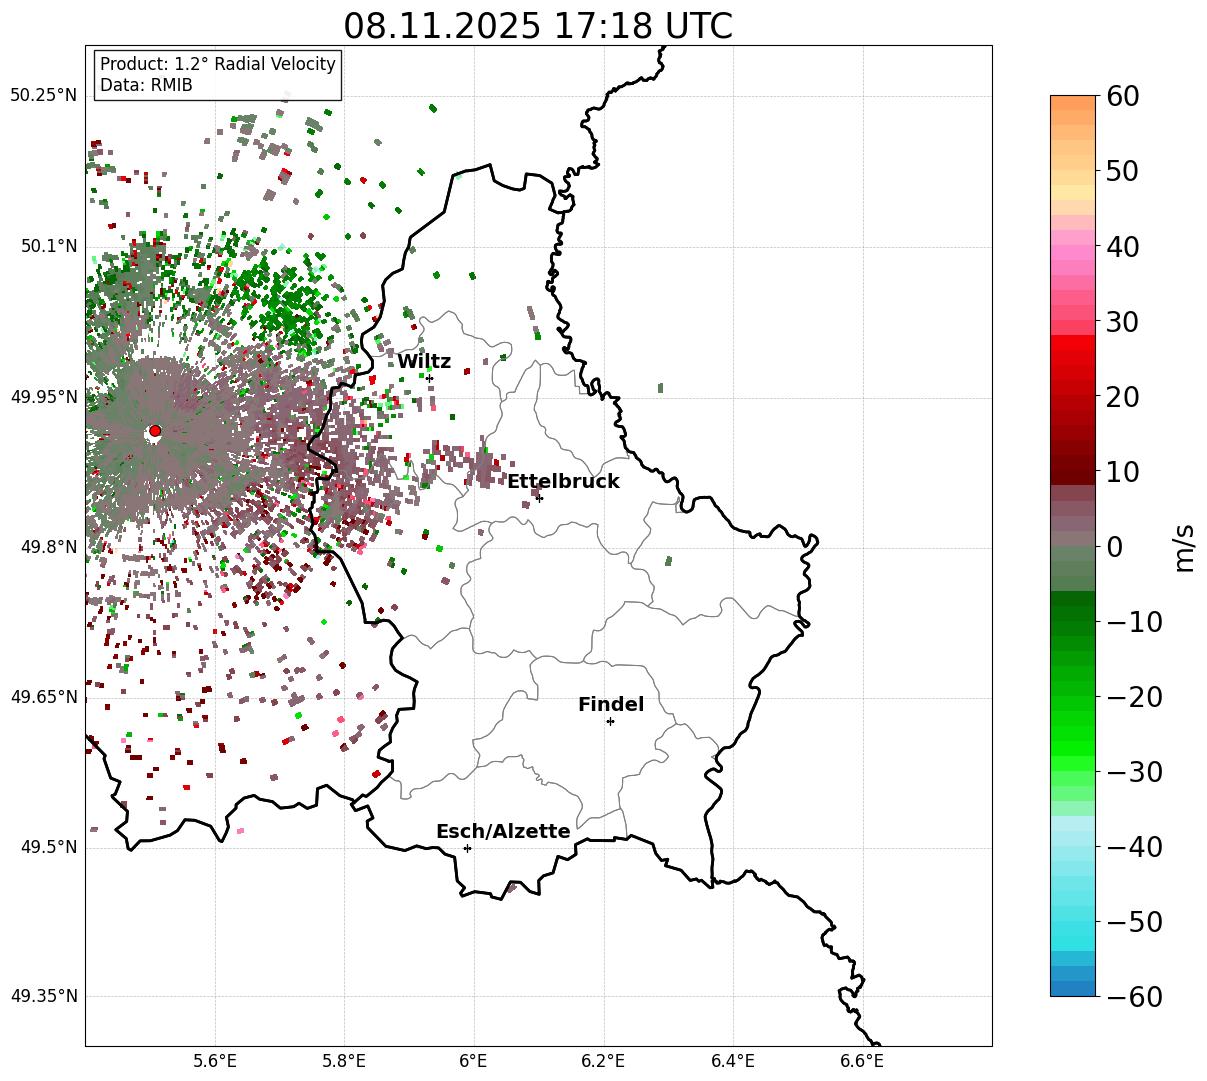Click the Findel city label

[611, 705]
